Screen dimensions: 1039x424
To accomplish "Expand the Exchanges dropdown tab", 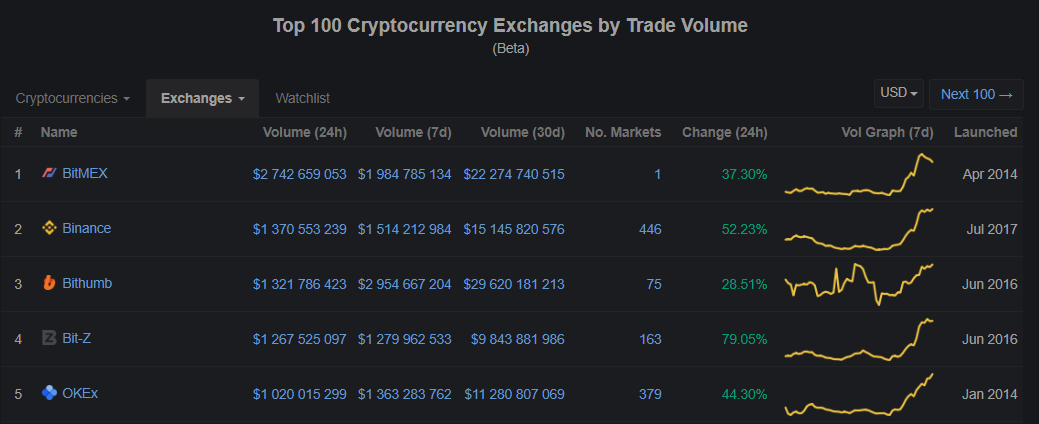I will (203, 98).
